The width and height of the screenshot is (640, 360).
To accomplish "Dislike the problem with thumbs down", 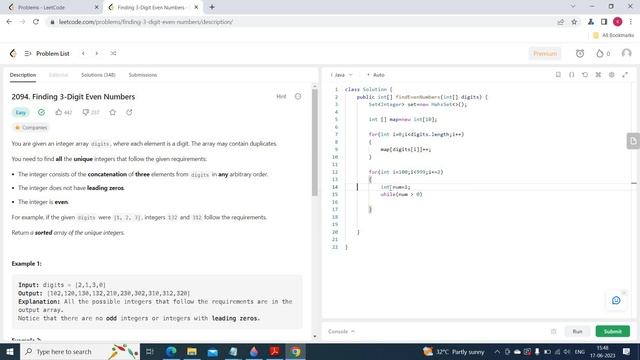I will [85, 112].
